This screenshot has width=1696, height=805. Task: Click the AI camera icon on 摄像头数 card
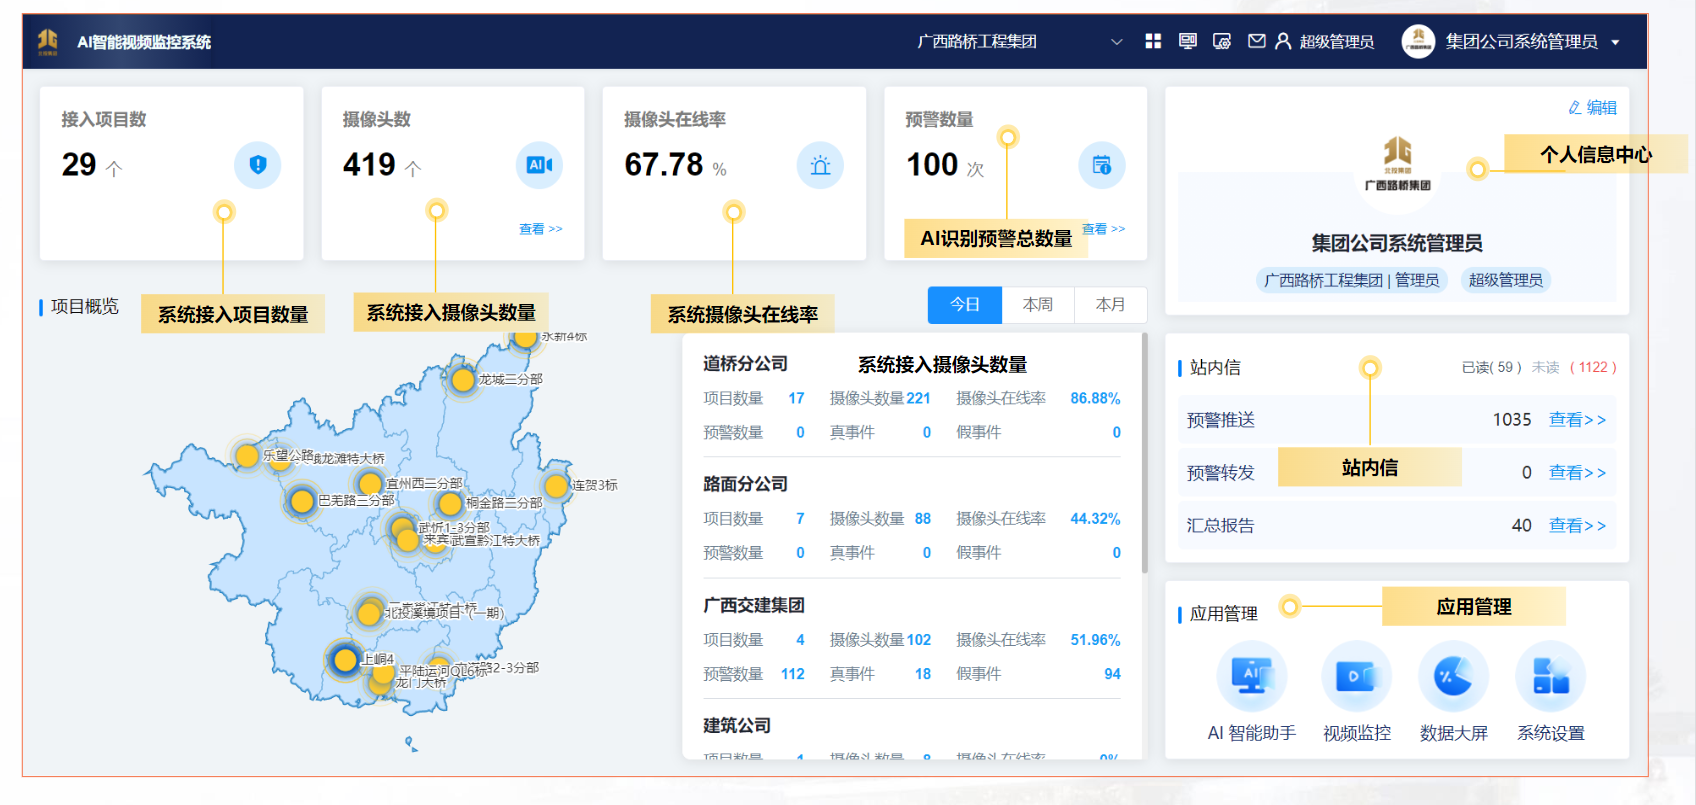[x=539, y=165]
